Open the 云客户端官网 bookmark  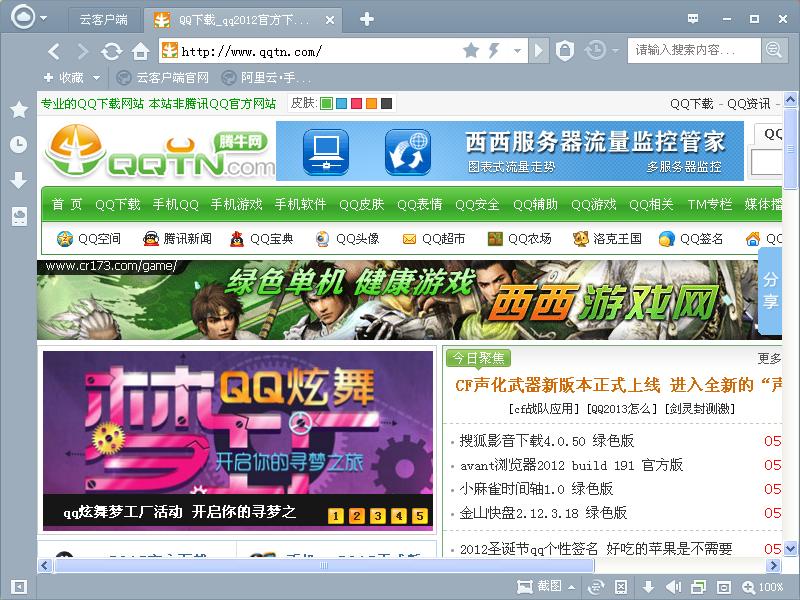[163, 78]
